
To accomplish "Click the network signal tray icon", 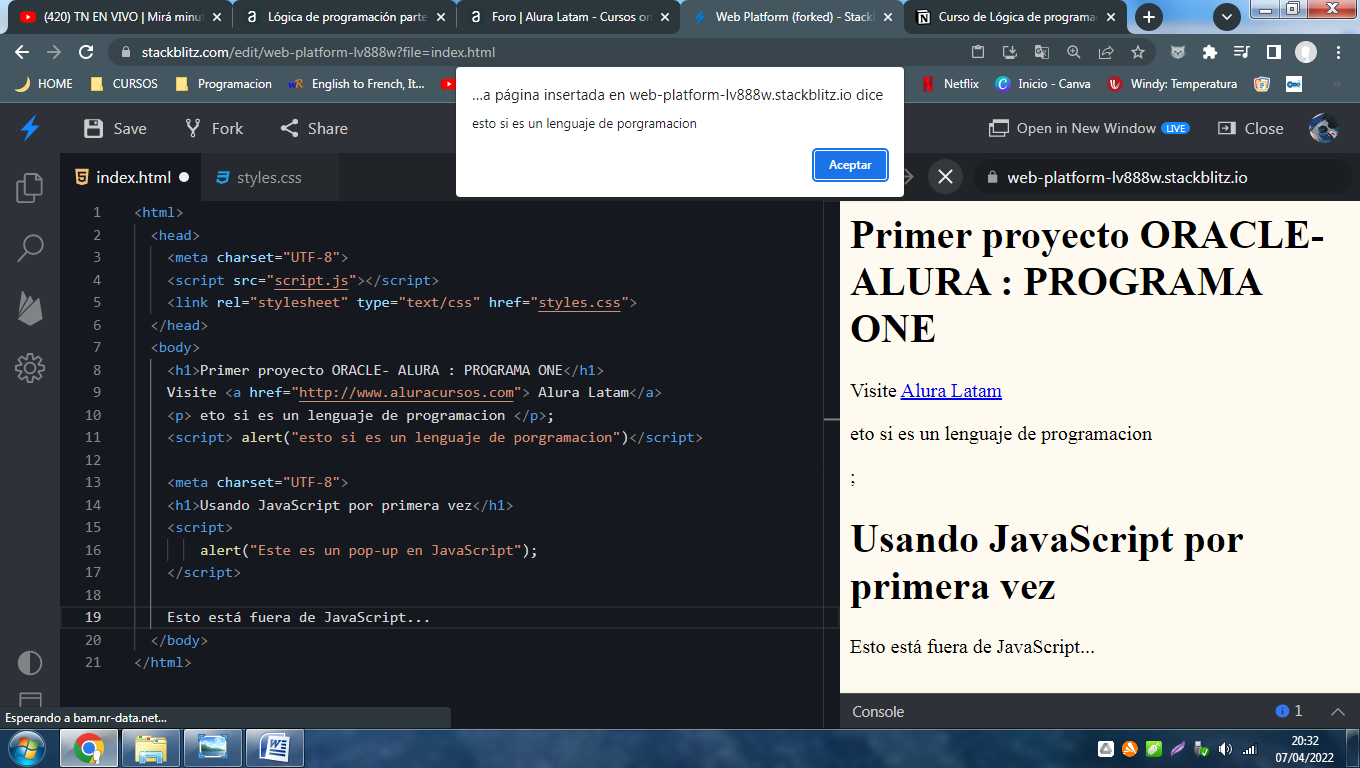I will 1250,749.
